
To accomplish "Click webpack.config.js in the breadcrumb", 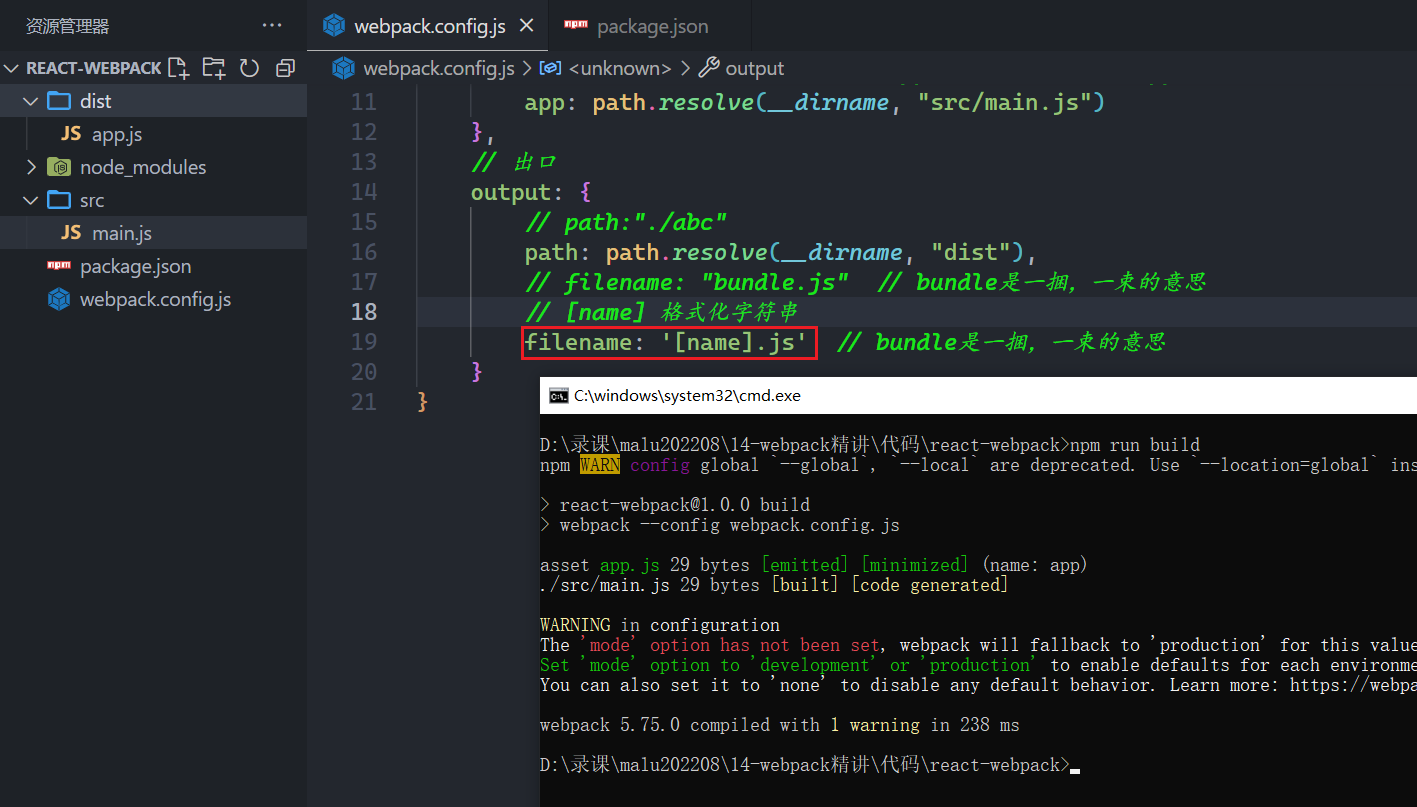I will pyautogui.click(x=439, y=68).
